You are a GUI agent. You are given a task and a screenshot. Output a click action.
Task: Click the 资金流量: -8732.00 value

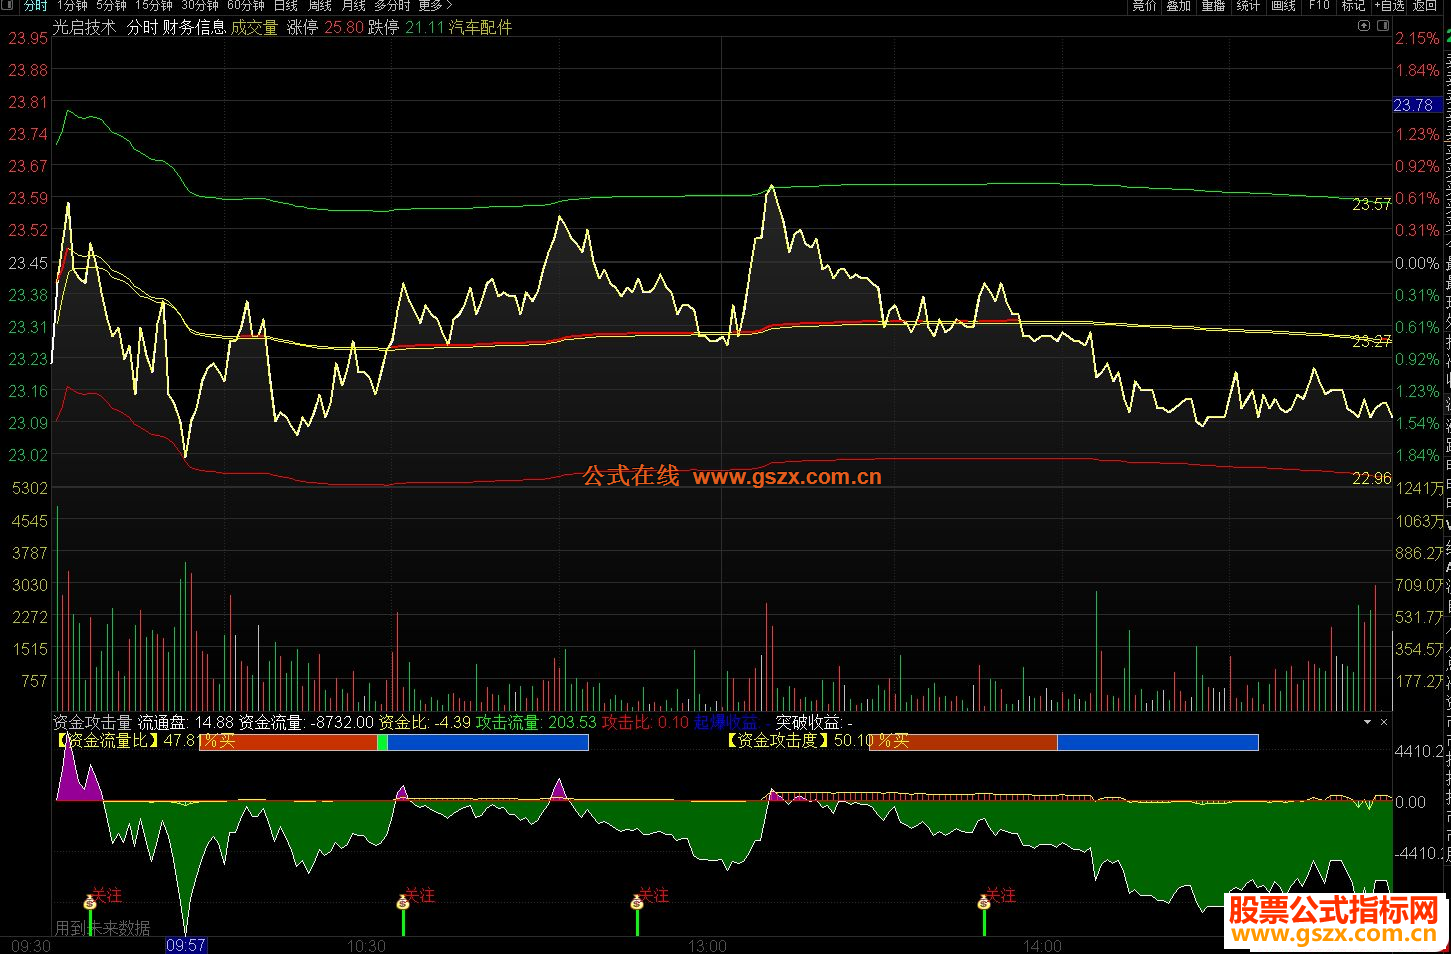307,722
